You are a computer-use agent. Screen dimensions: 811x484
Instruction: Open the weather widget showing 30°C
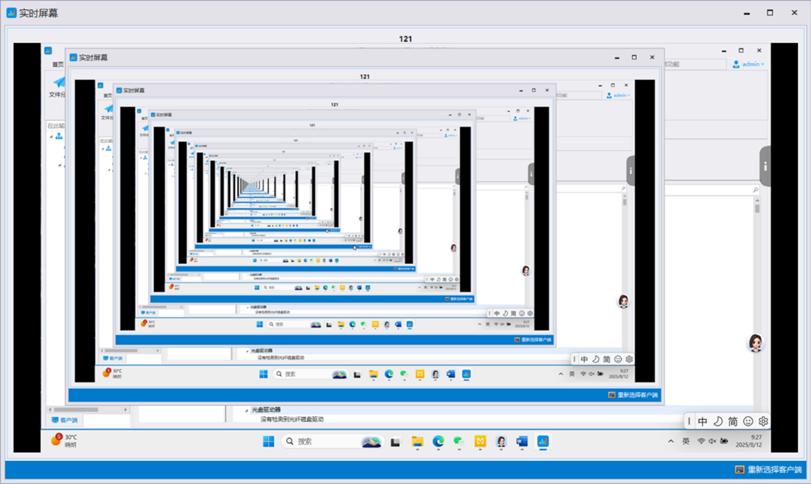[63, 440]
